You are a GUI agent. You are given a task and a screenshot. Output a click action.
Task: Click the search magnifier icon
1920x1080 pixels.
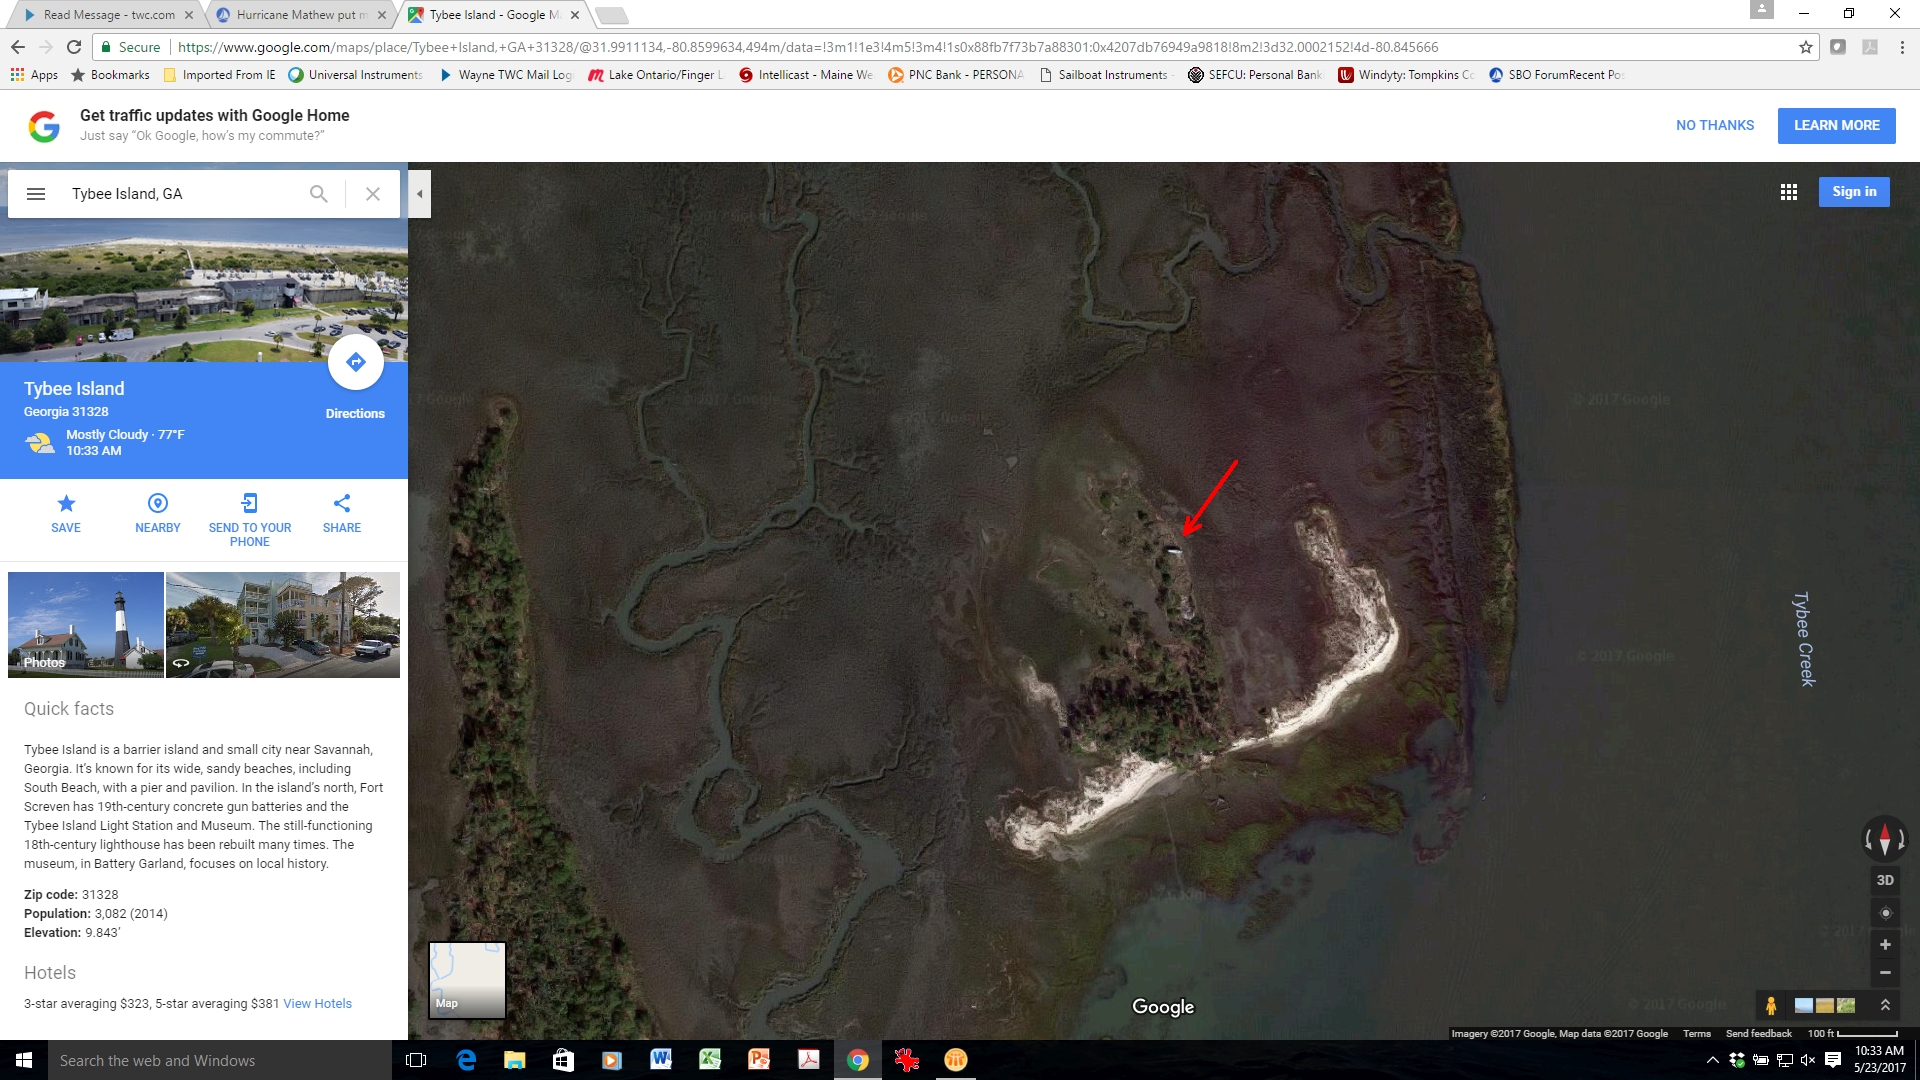318,194
